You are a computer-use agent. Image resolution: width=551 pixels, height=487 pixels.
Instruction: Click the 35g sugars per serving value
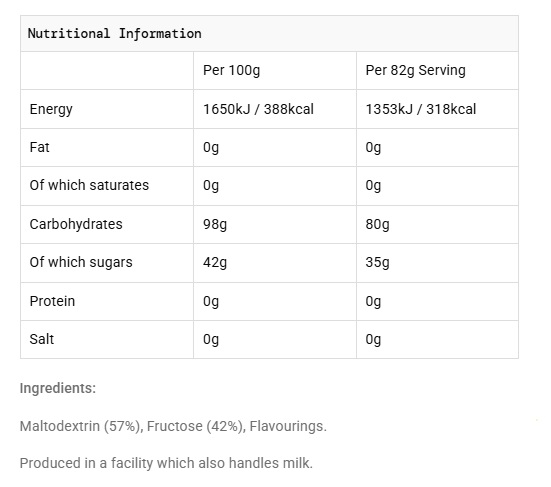point(377,262)
